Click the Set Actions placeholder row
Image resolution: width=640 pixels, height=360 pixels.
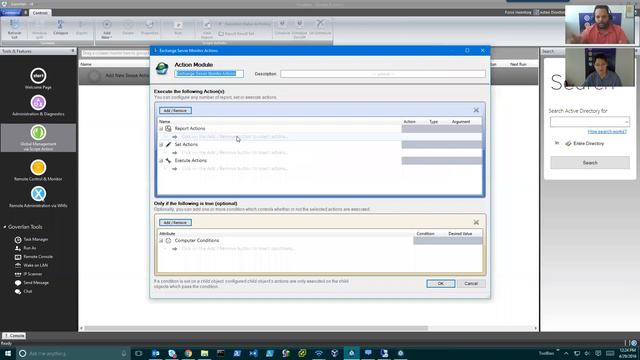(x=235, y=153)
